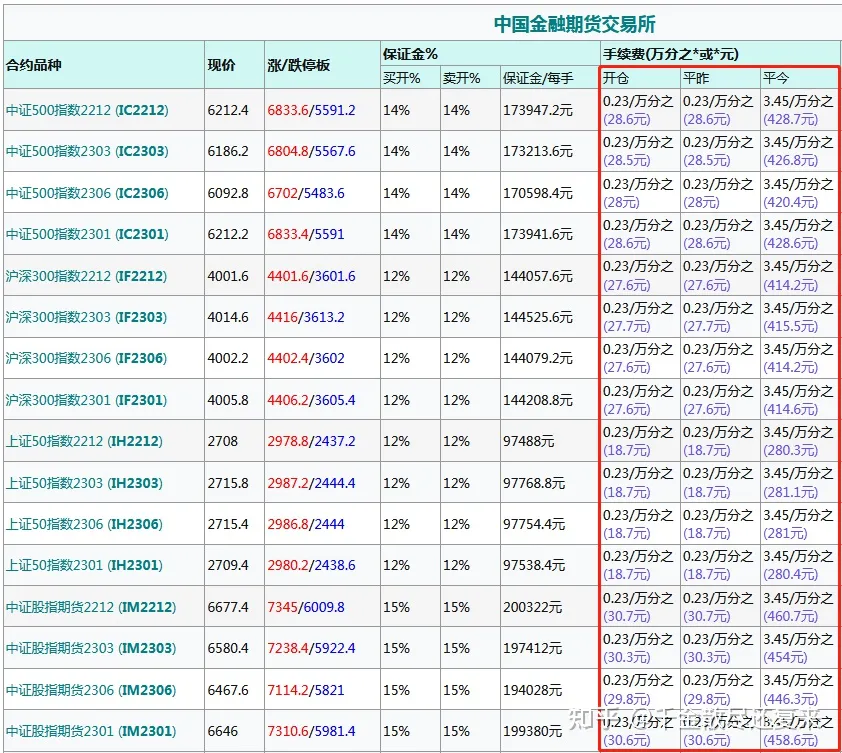Click the 平今 fee (415.5元) cell
This screenshot has height=753, width=842.
coord(798,317)
